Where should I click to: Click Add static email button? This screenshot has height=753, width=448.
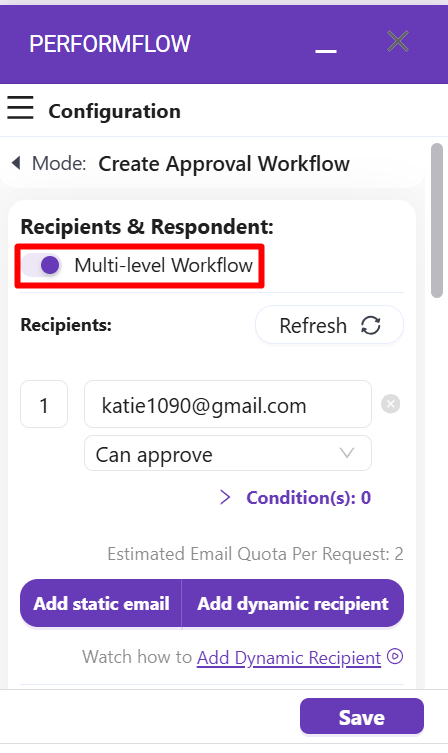point(101,604)
